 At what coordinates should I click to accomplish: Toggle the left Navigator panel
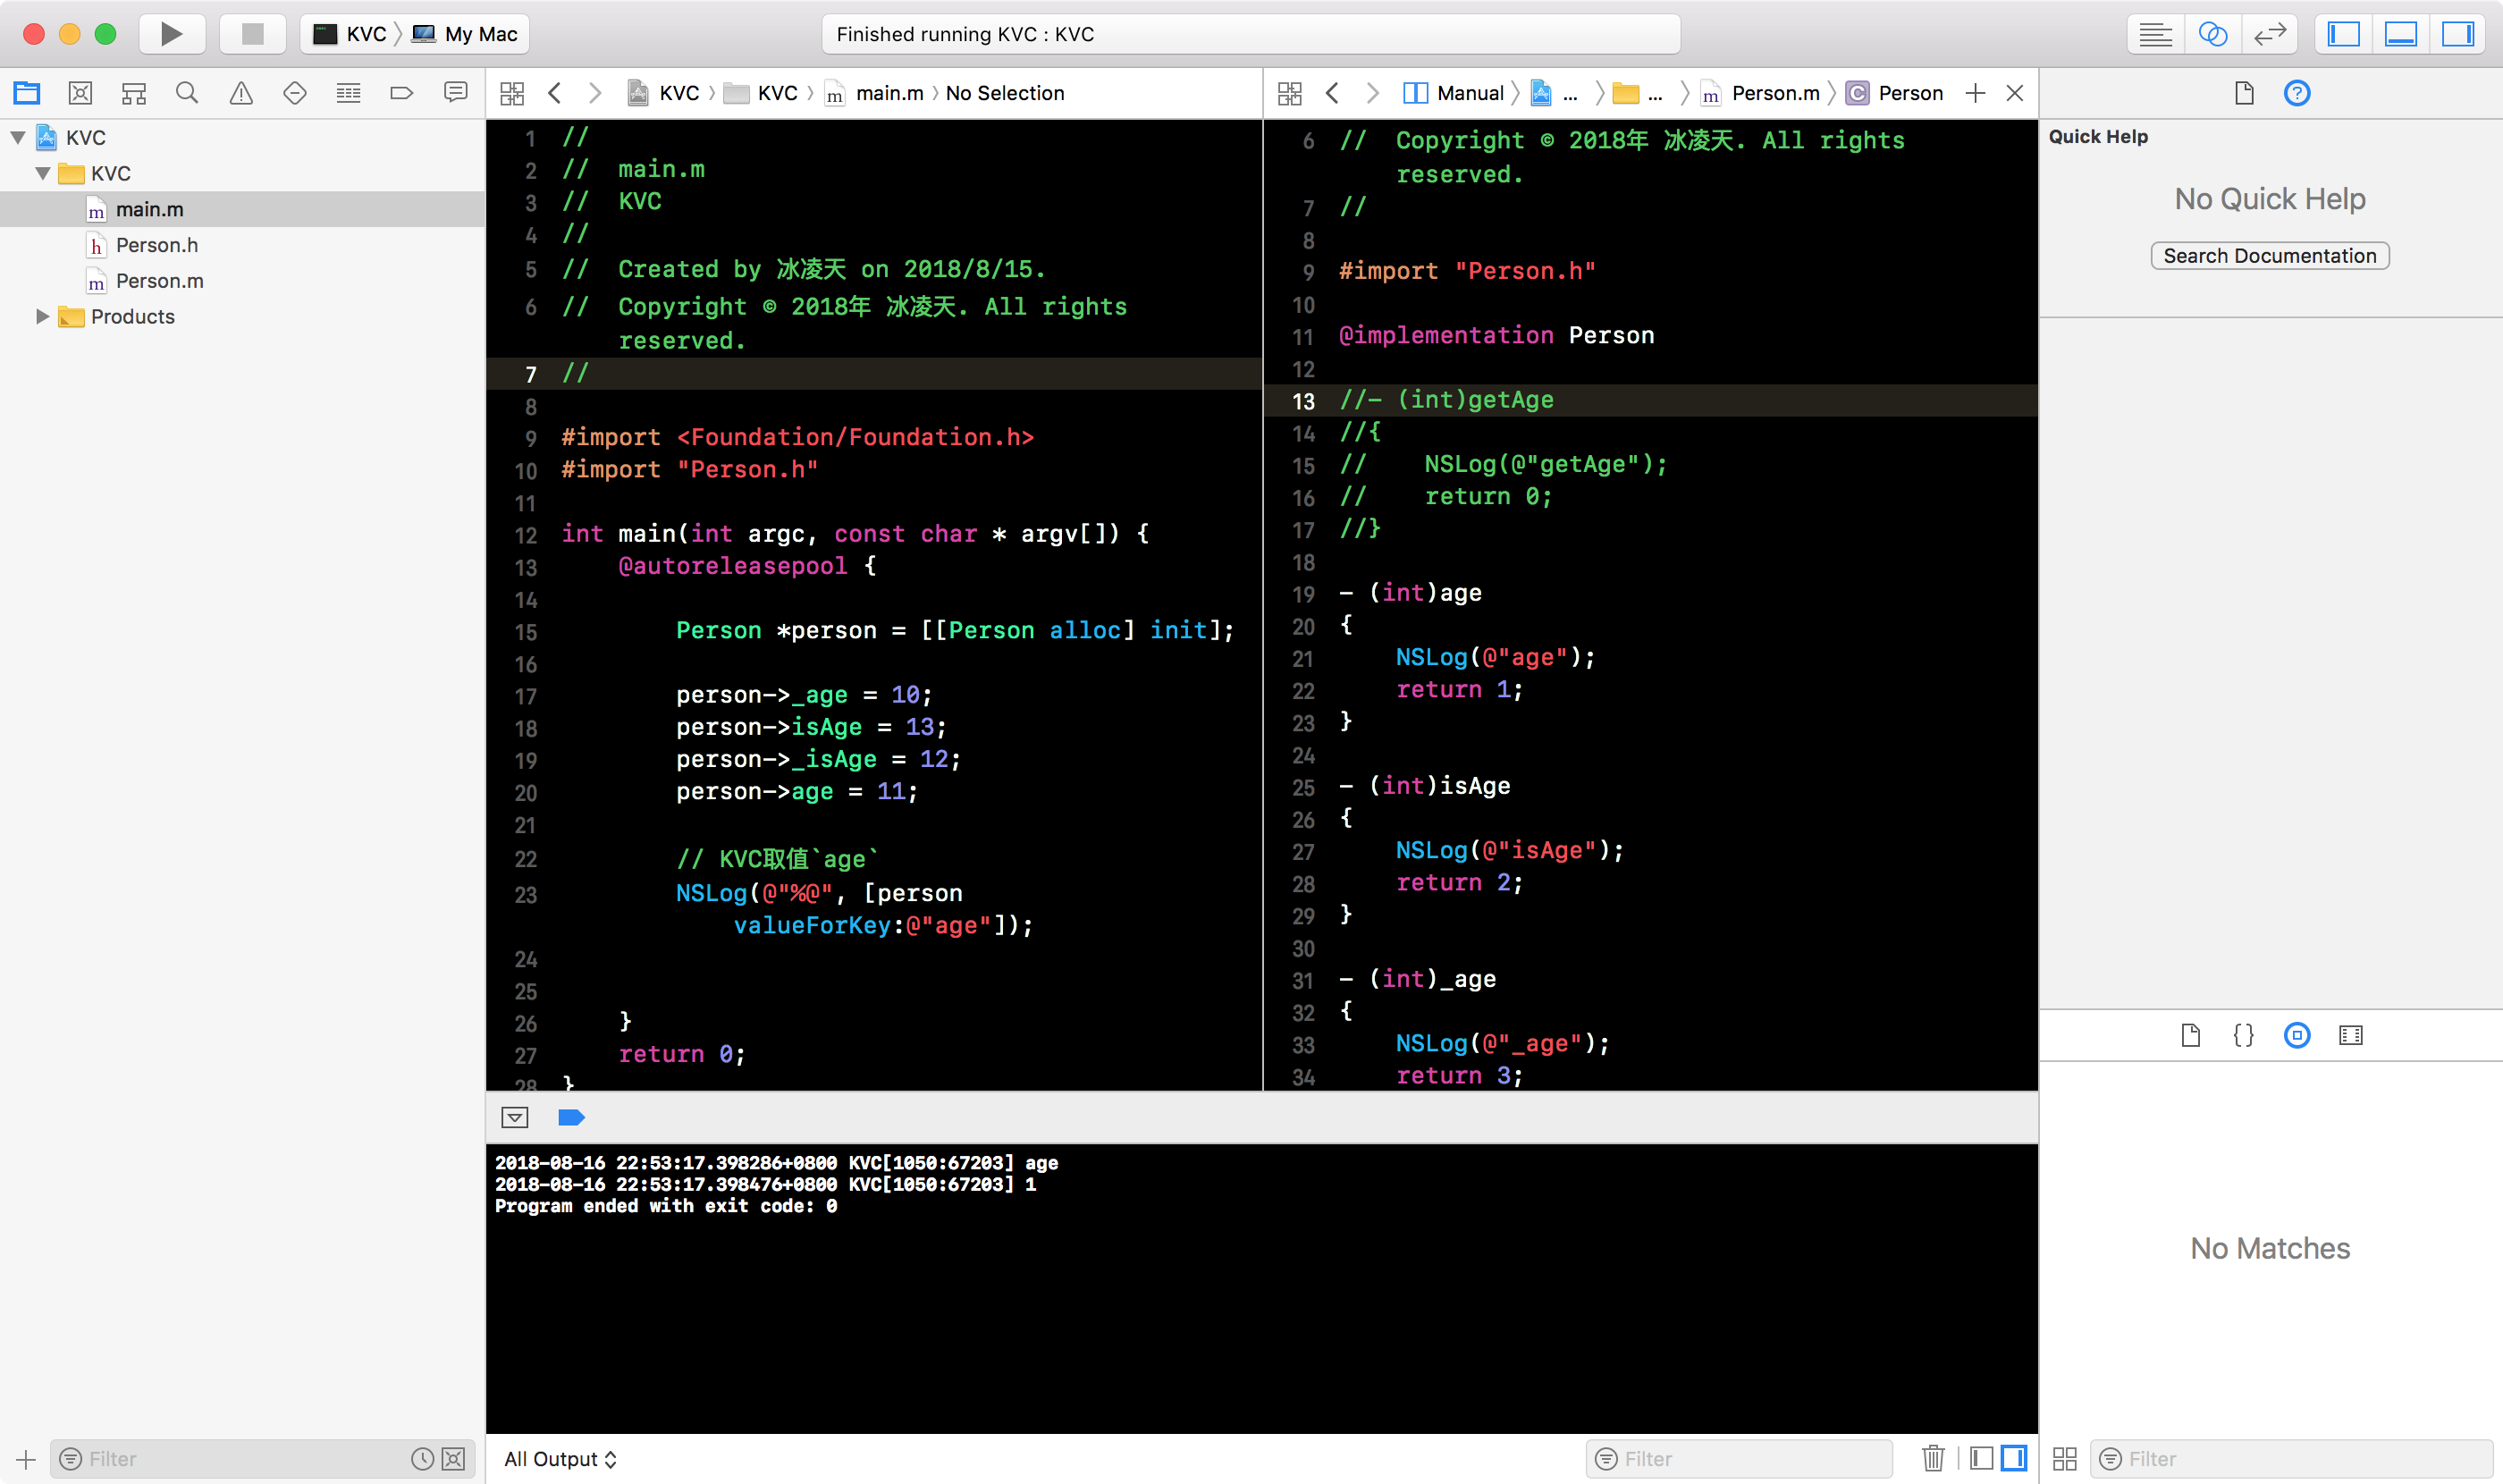(2343, 34)
